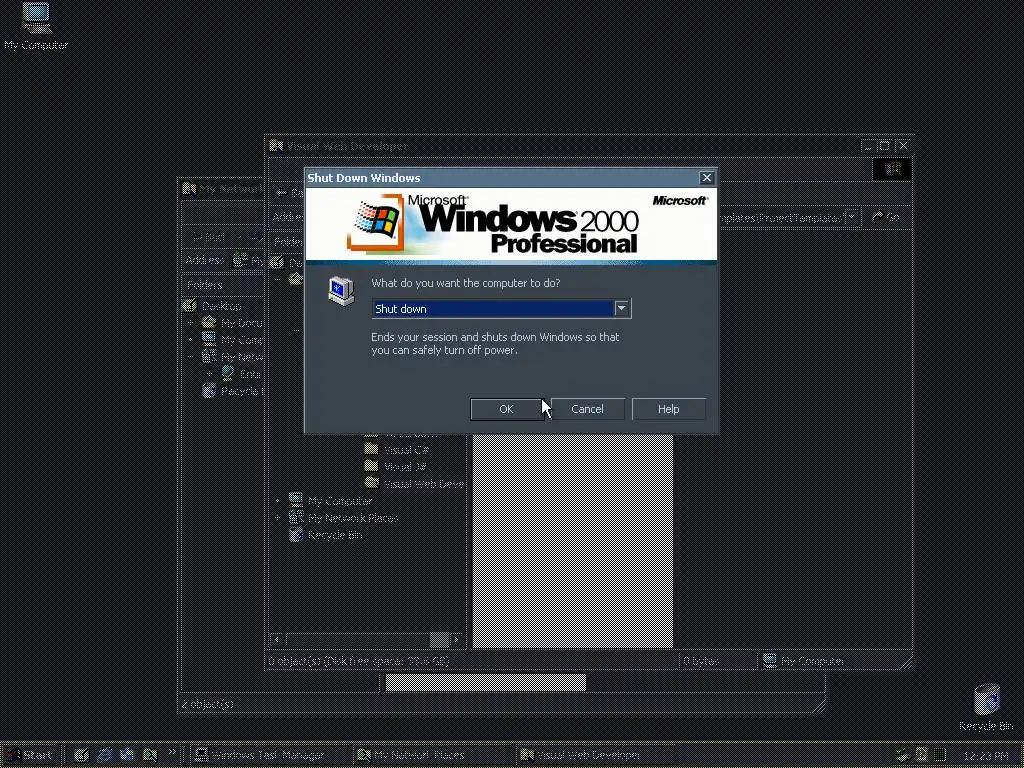Close the Shut Down Windows dialog
The width and height of the screenshot is (1024, 768).
707,178
